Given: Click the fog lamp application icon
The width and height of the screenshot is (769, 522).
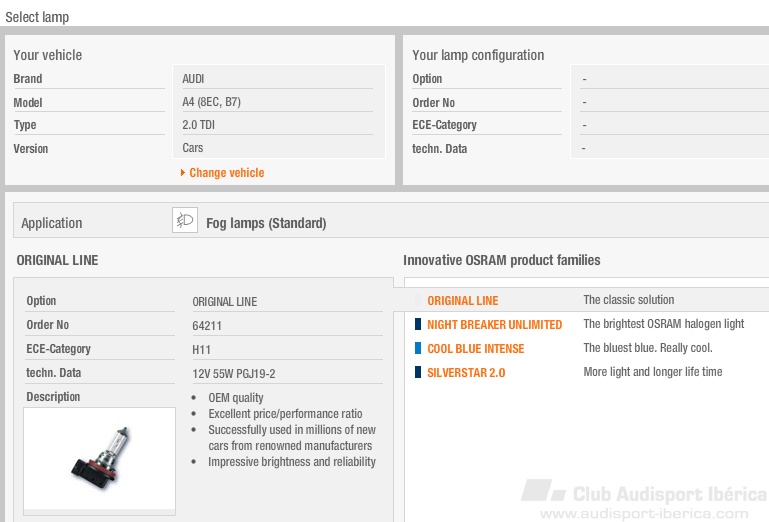Looking at the screenshot, I should click(x=185, y=220).
